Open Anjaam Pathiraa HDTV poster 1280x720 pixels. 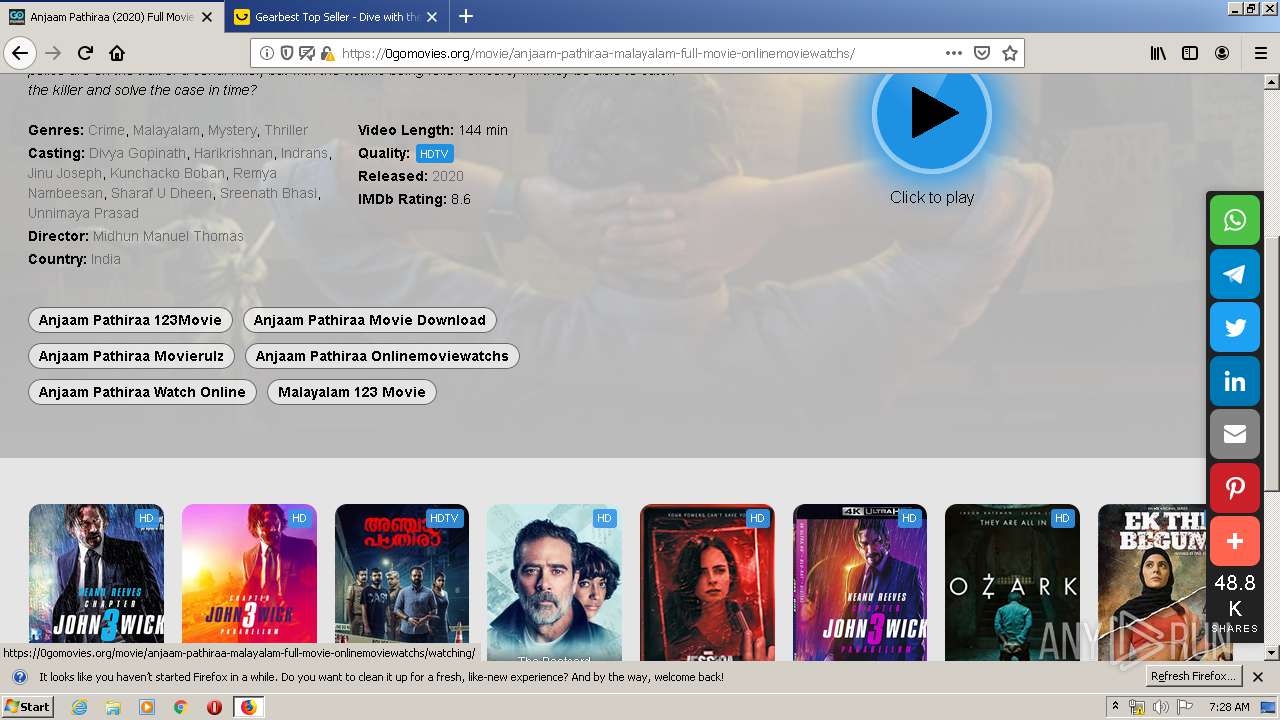point(402,582)
